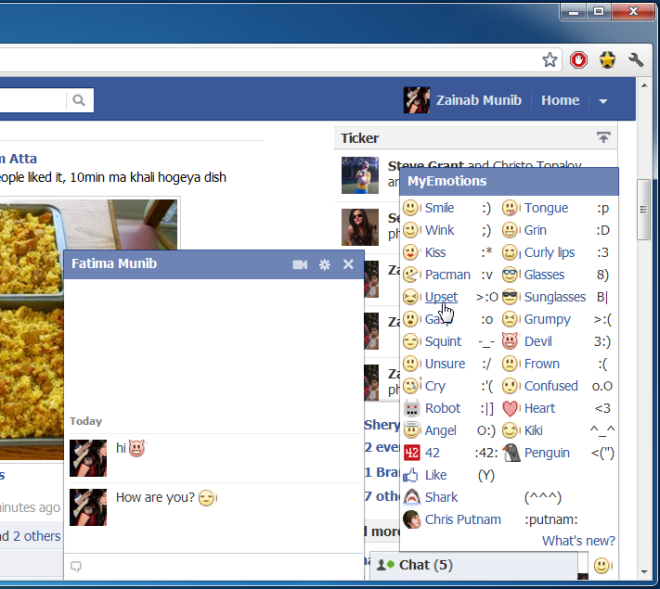Insert the Shark emoticon
This screenshot has width=660, height=589.
441,498
